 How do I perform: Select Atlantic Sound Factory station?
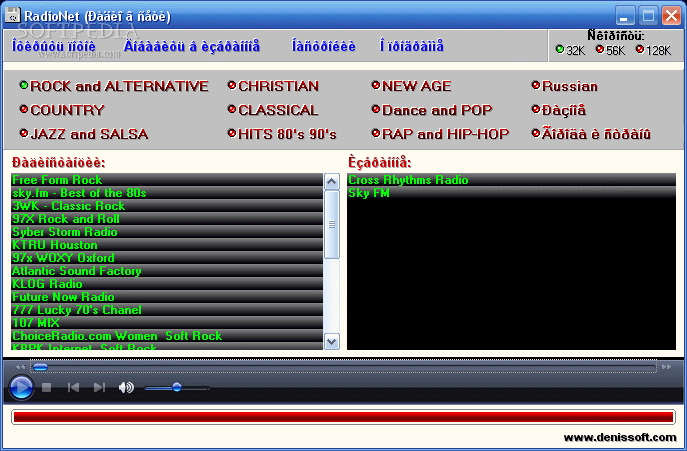[x=167, y=271]
